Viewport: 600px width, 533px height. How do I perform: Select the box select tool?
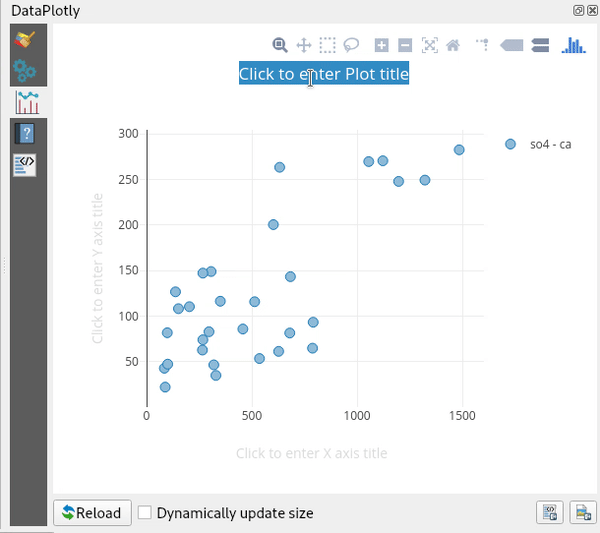point(328,45)
